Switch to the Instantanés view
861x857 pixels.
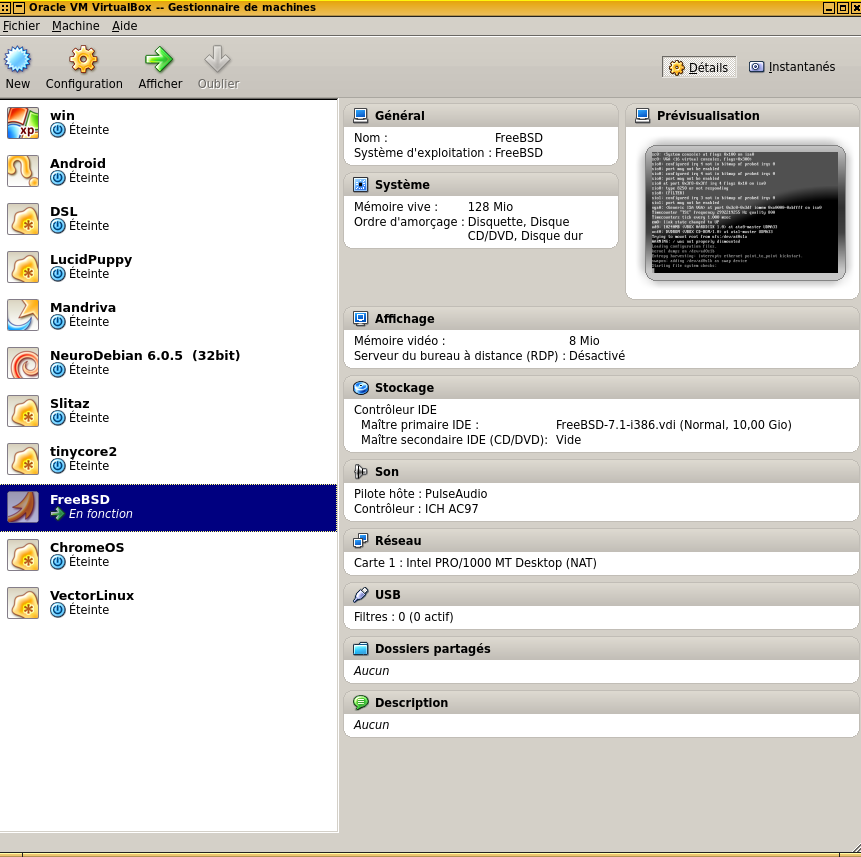[x=792, y=67]
